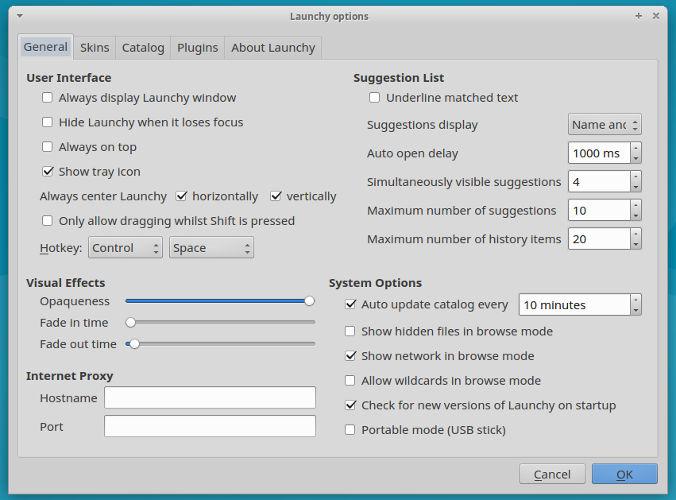This screenshot has height=500, width=676.
Task: Open the Control hotkey modifier dropdown
Action: tap(125, 247)
